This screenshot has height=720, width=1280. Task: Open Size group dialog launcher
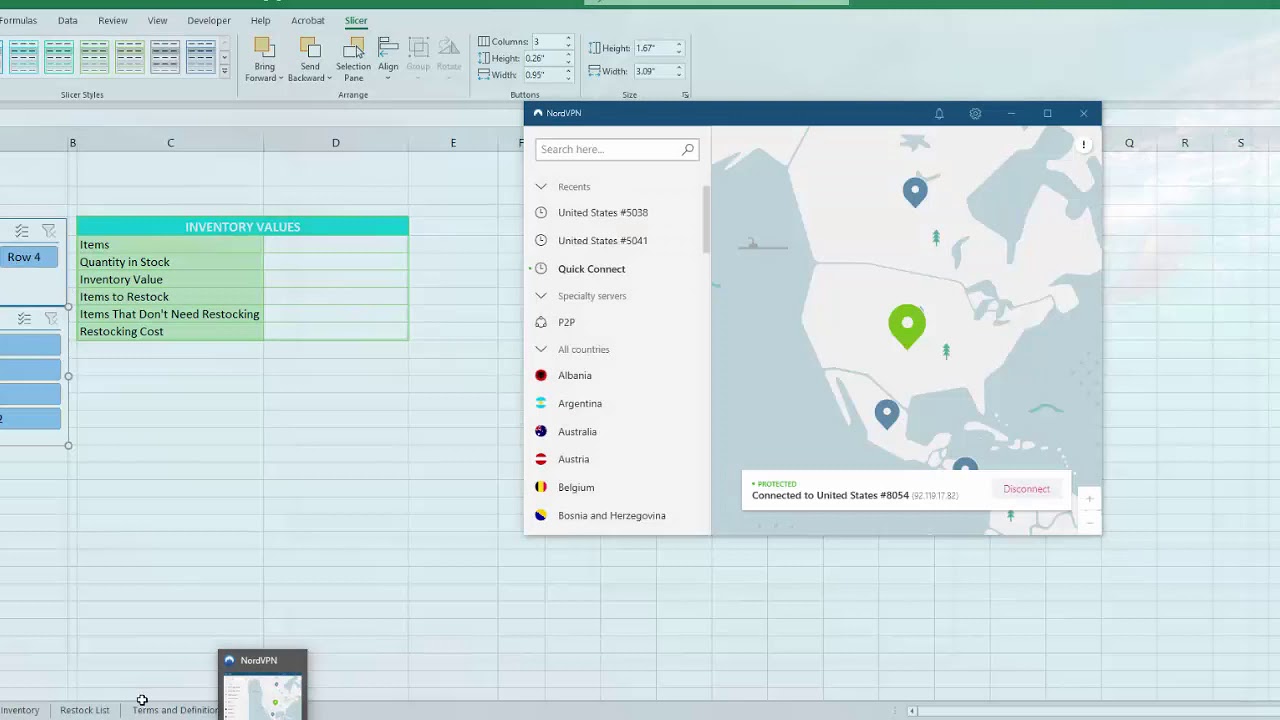685,95
